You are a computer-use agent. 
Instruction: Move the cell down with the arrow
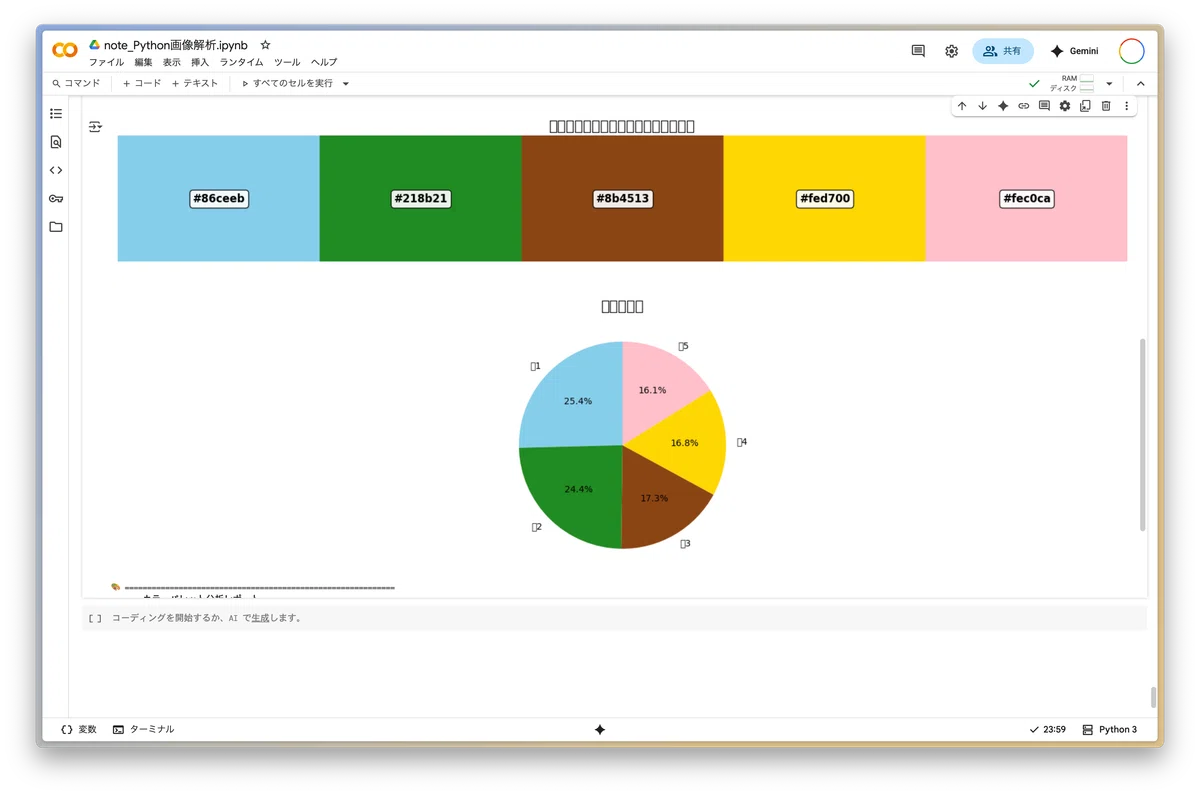tap(982, 106)
